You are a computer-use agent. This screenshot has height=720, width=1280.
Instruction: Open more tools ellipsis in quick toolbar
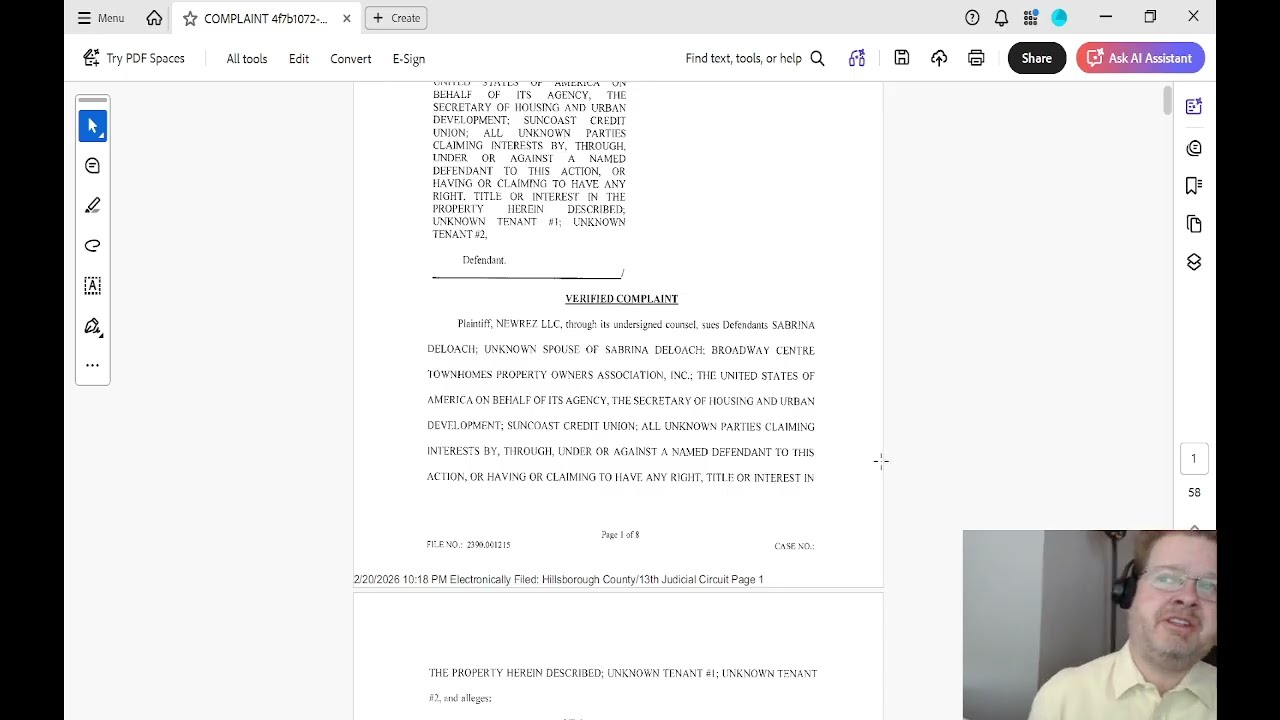coord(93,365)
